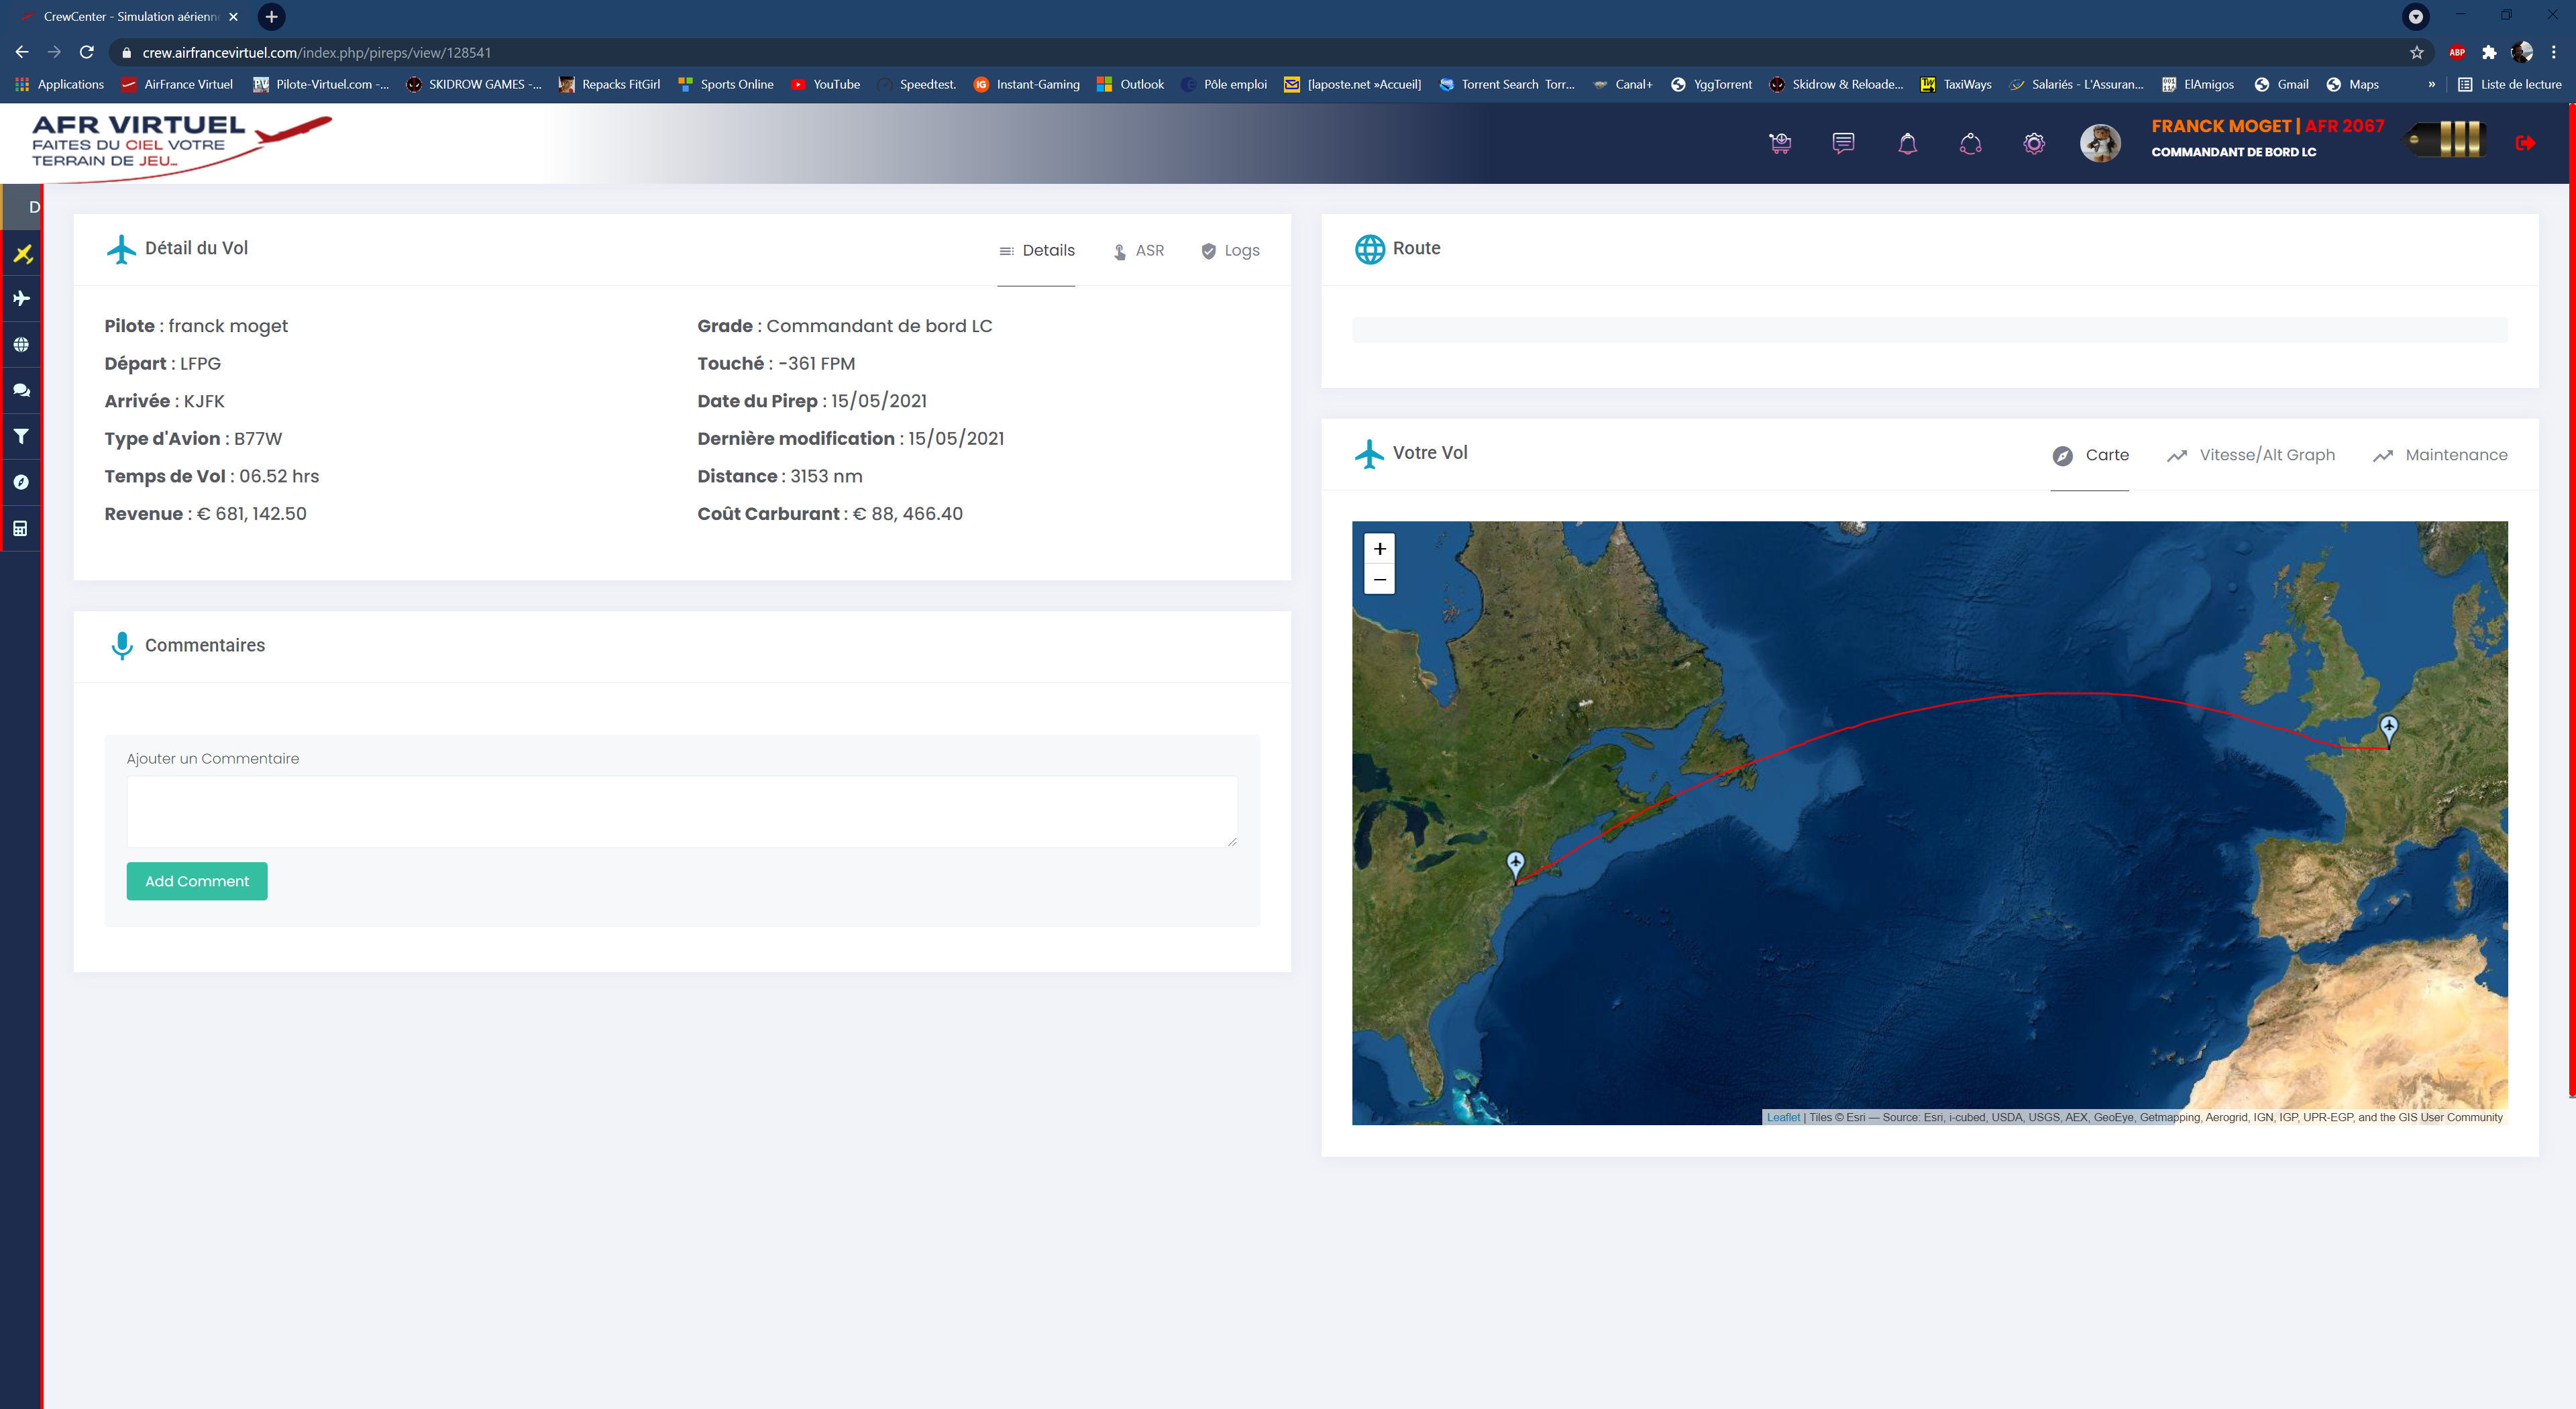Click the calculator icon in sidebar
2576x1409 pixels.
point(21,528)
